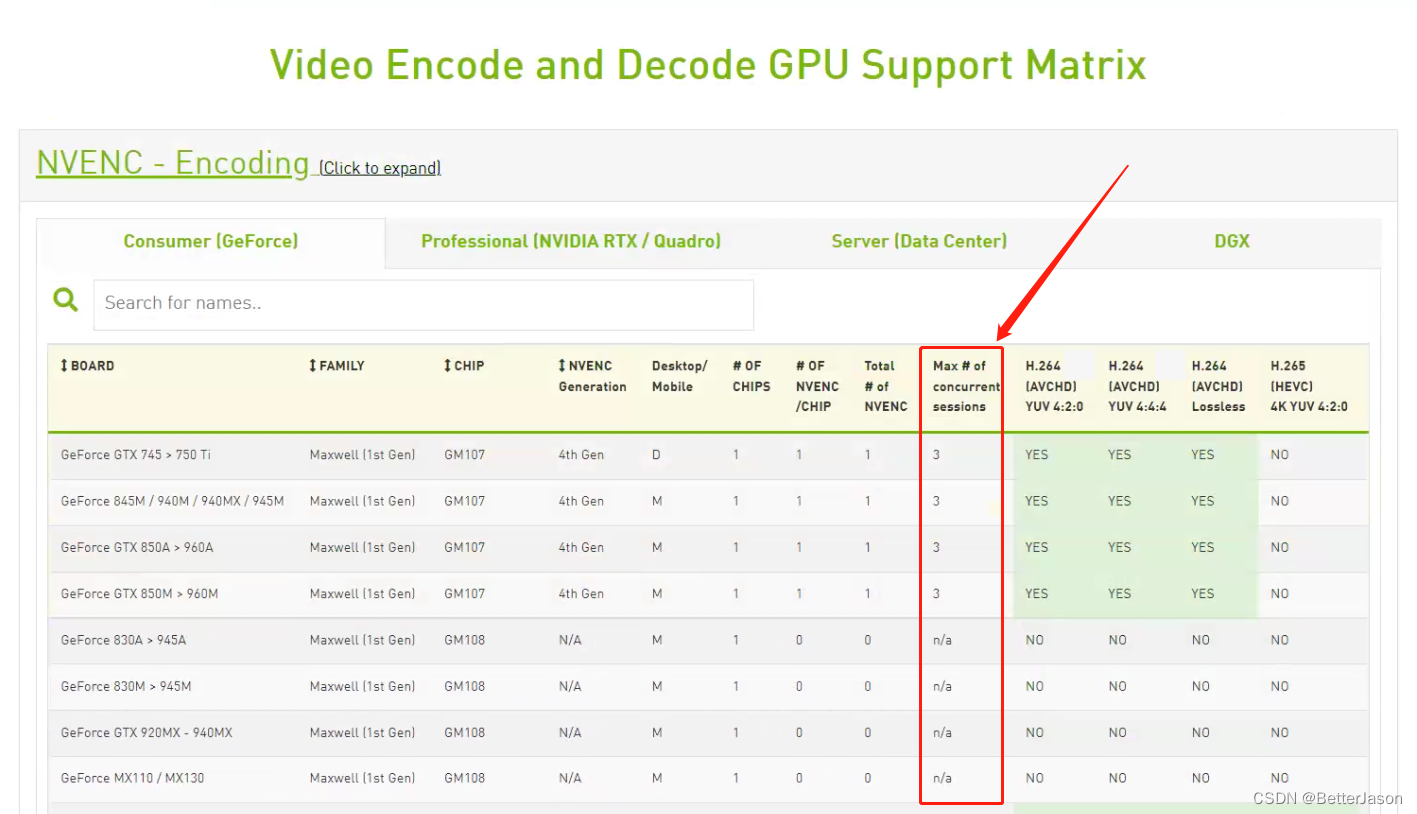
Task: Toggle sort order on the FAMILY column
Action: [312, 365]
